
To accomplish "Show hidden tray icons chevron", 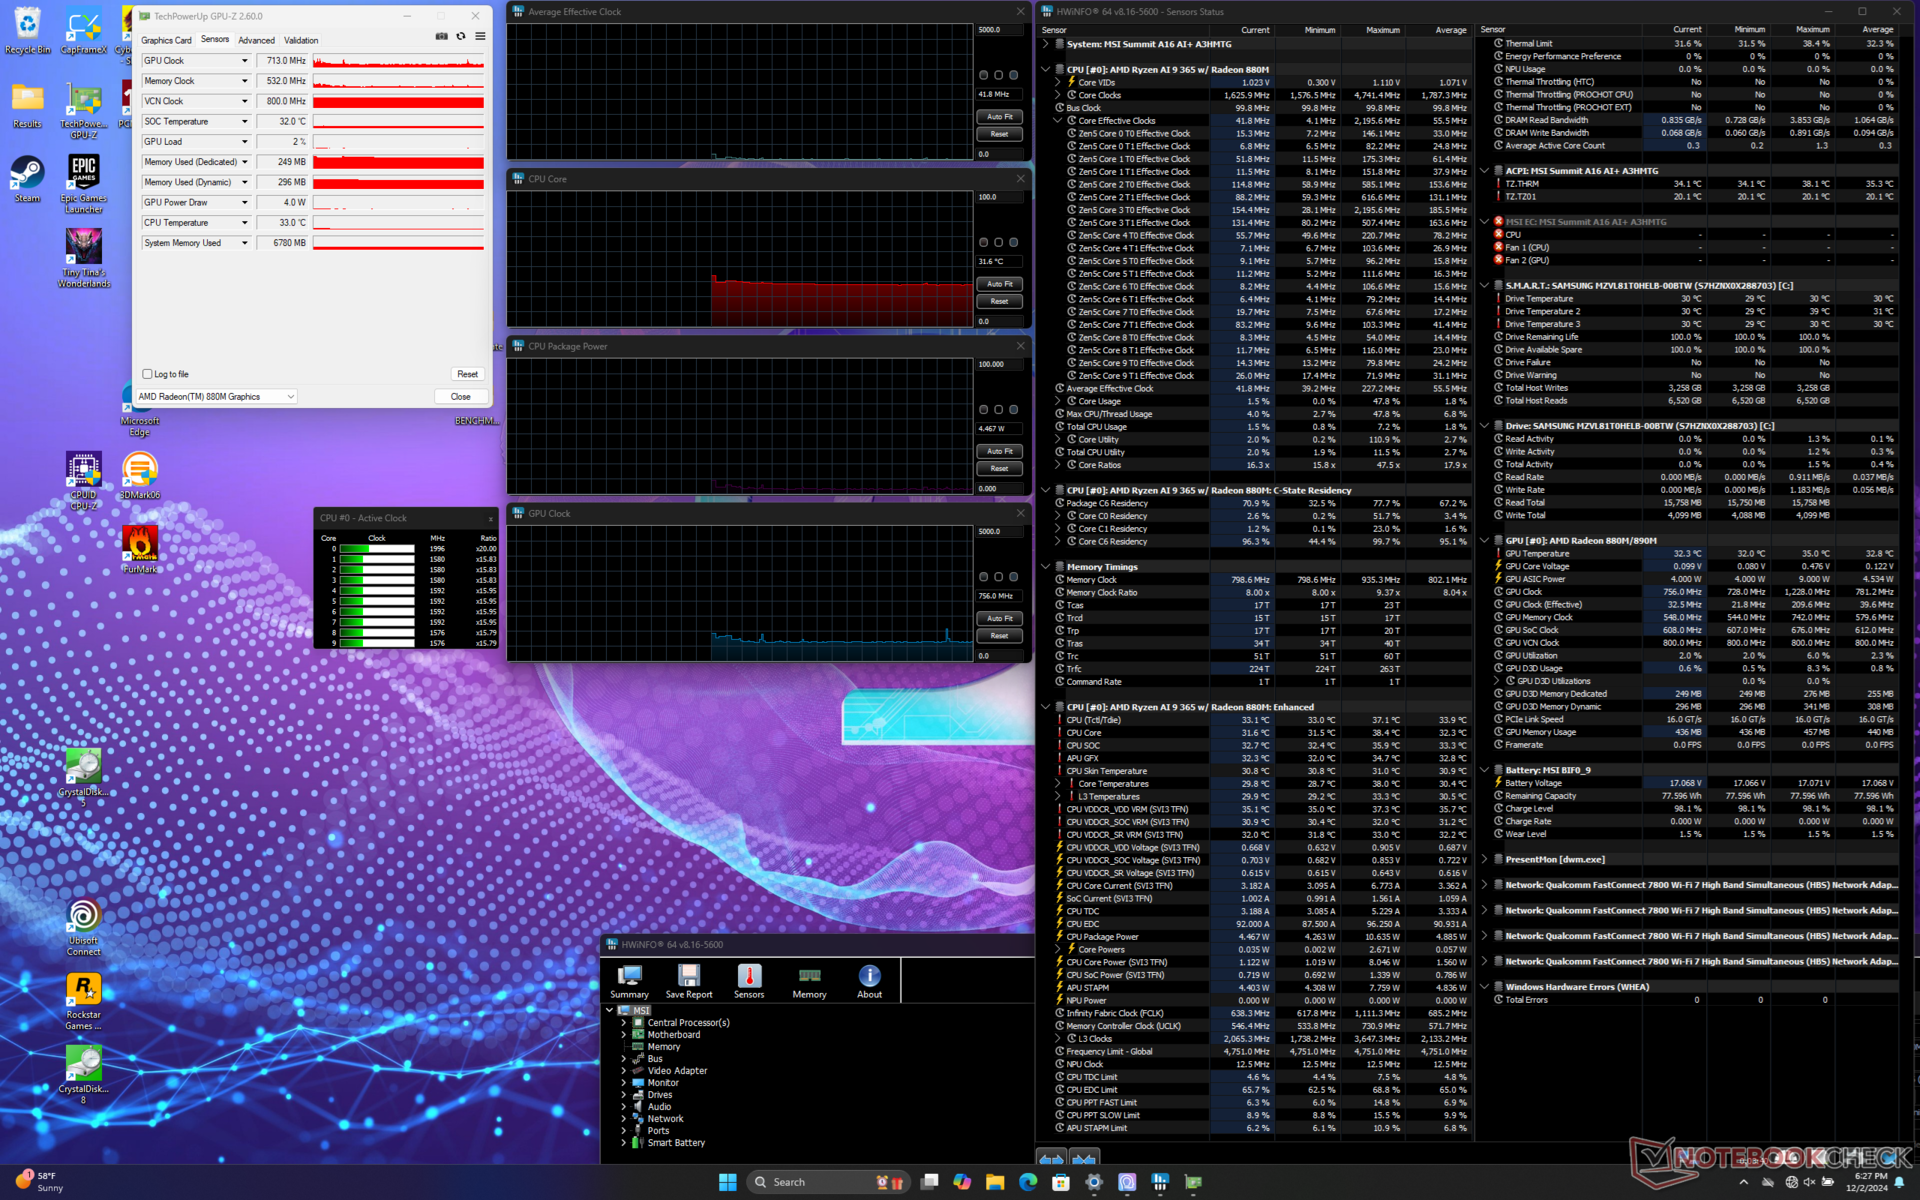I will tap(1743, 1182).
